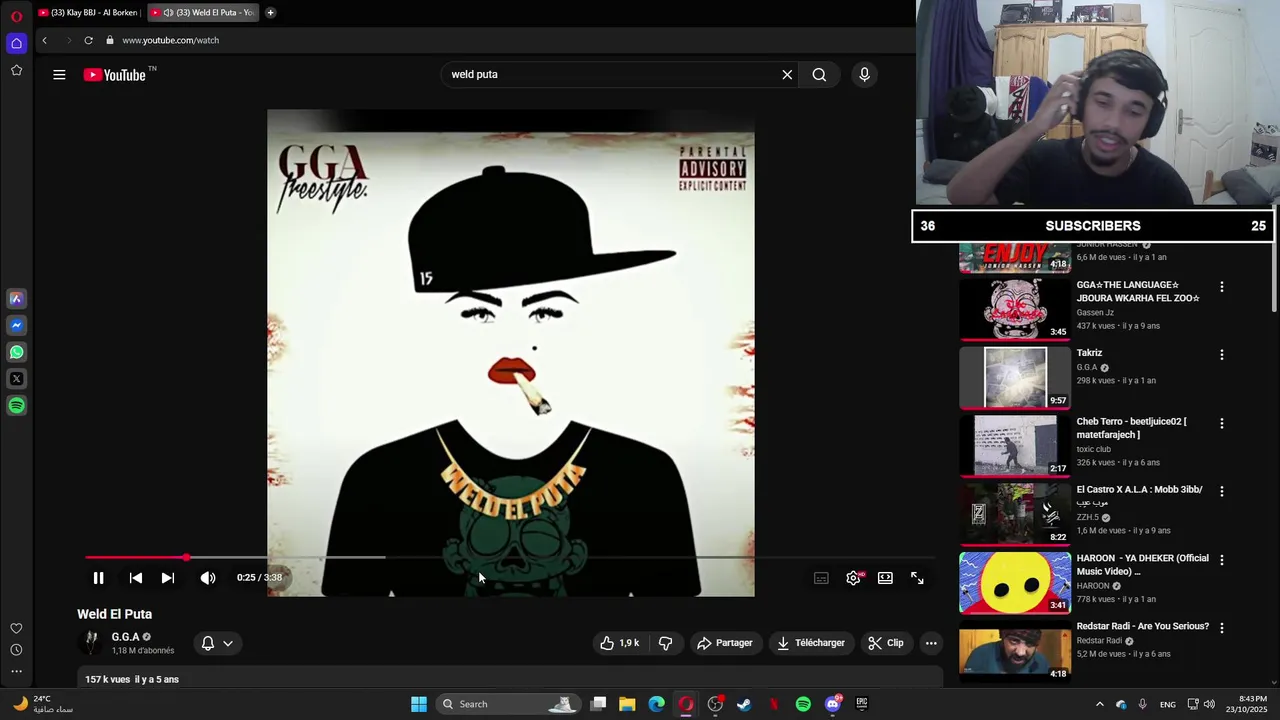
Task: Click the Télécharger download button
Action: pyautogui.click(x=811, y=643)
